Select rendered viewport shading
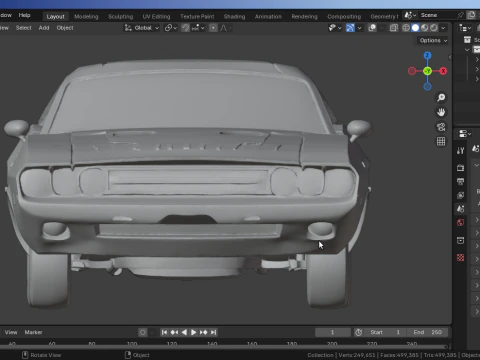The width and height of the screenshot is (480, 360). tap(434, 28)
